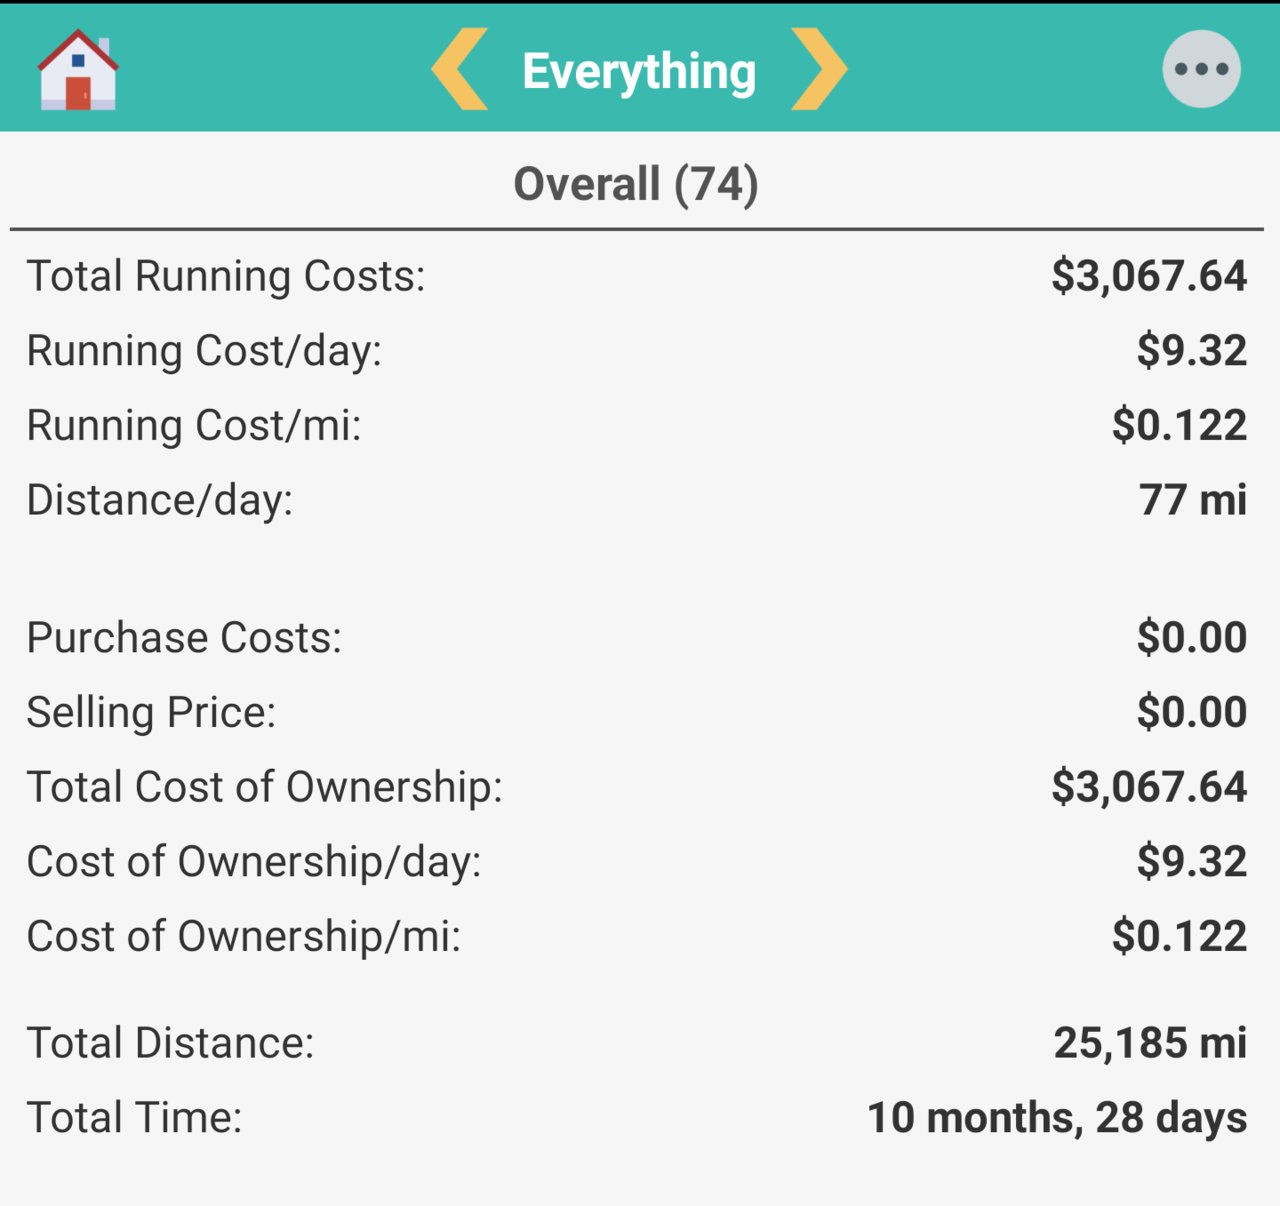The height and width of the screenshot is (1206, 1280).
Task: Tap the Selling Price $0.00 value
Action: 1192,712
